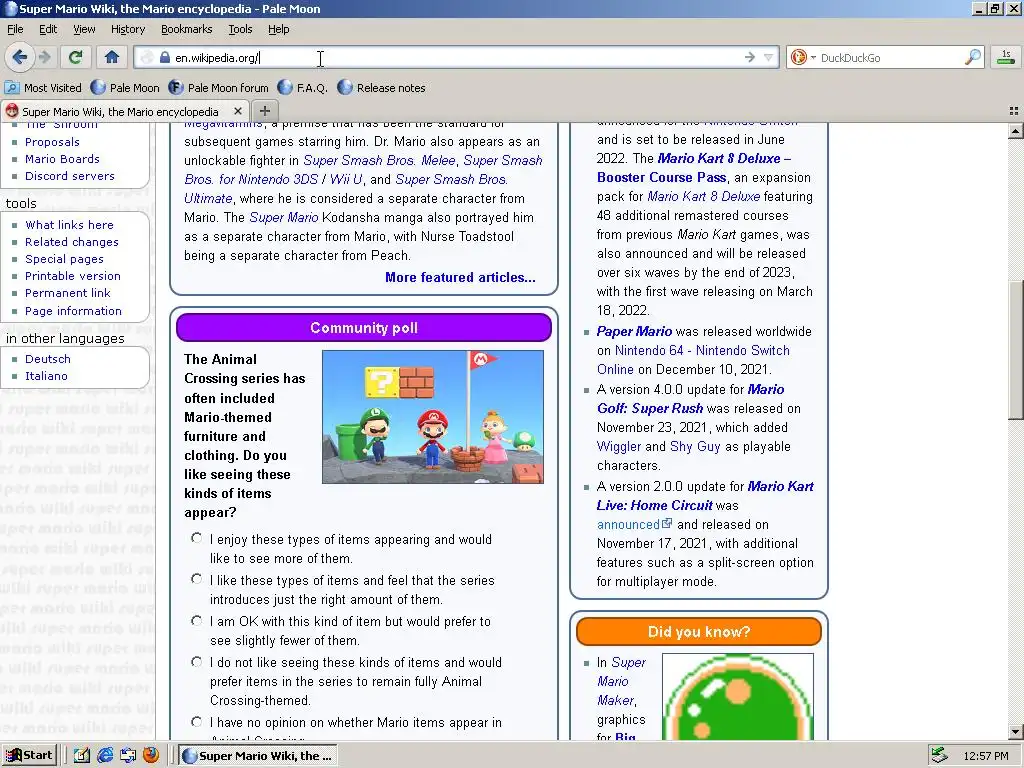This screenshot has height=768, width=1024.
Task: Open the 'Page information' sidebar link
Action: pos(73,311)
